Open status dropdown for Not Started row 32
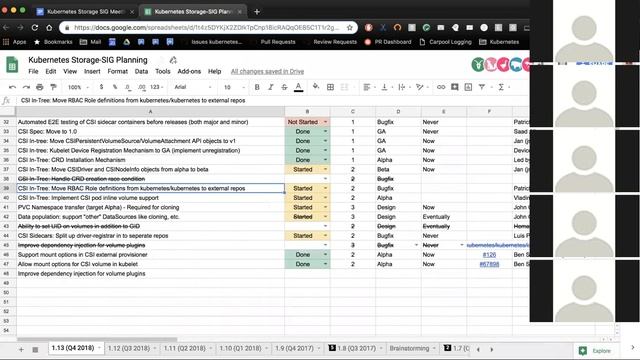The image size is (640, 360). (325, 122)
